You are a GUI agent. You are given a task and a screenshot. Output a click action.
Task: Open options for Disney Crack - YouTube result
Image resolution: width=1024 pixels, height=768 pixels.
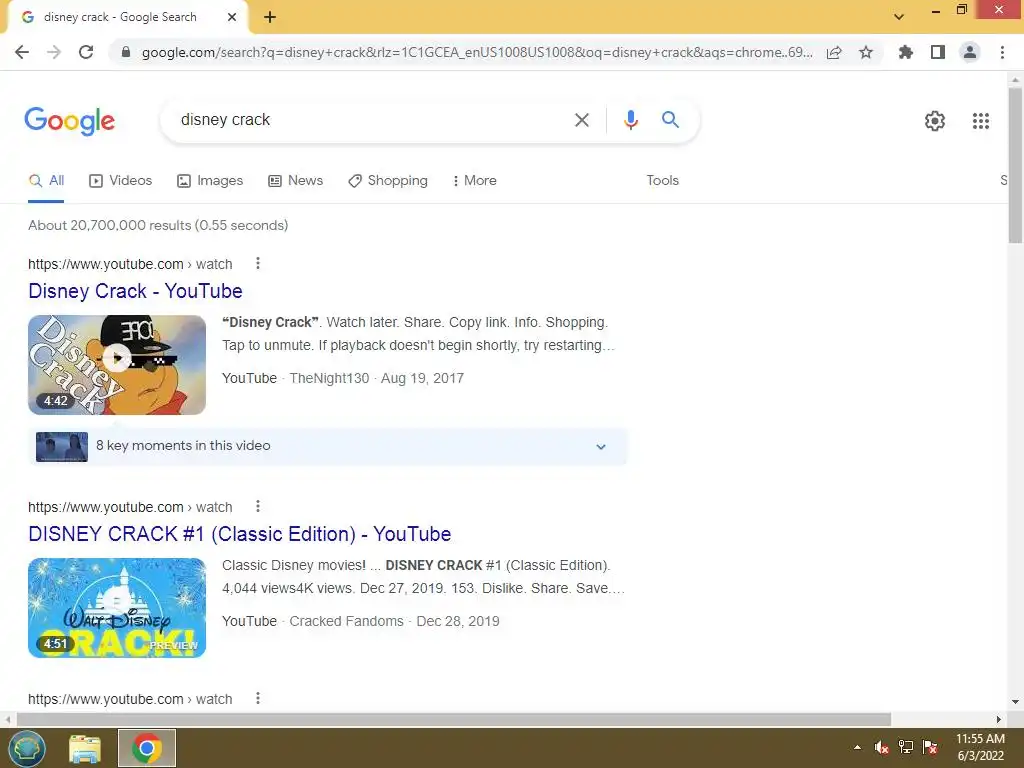(x=258, y=263)
